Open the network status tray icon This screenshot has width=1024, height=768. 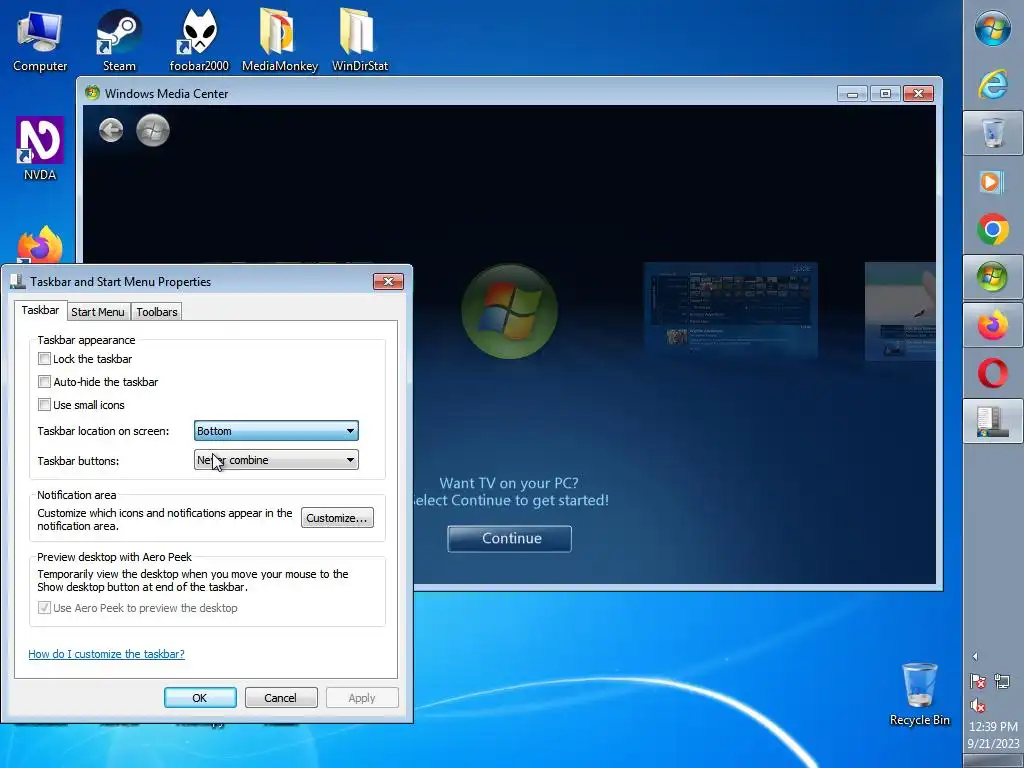(1002, 681)
